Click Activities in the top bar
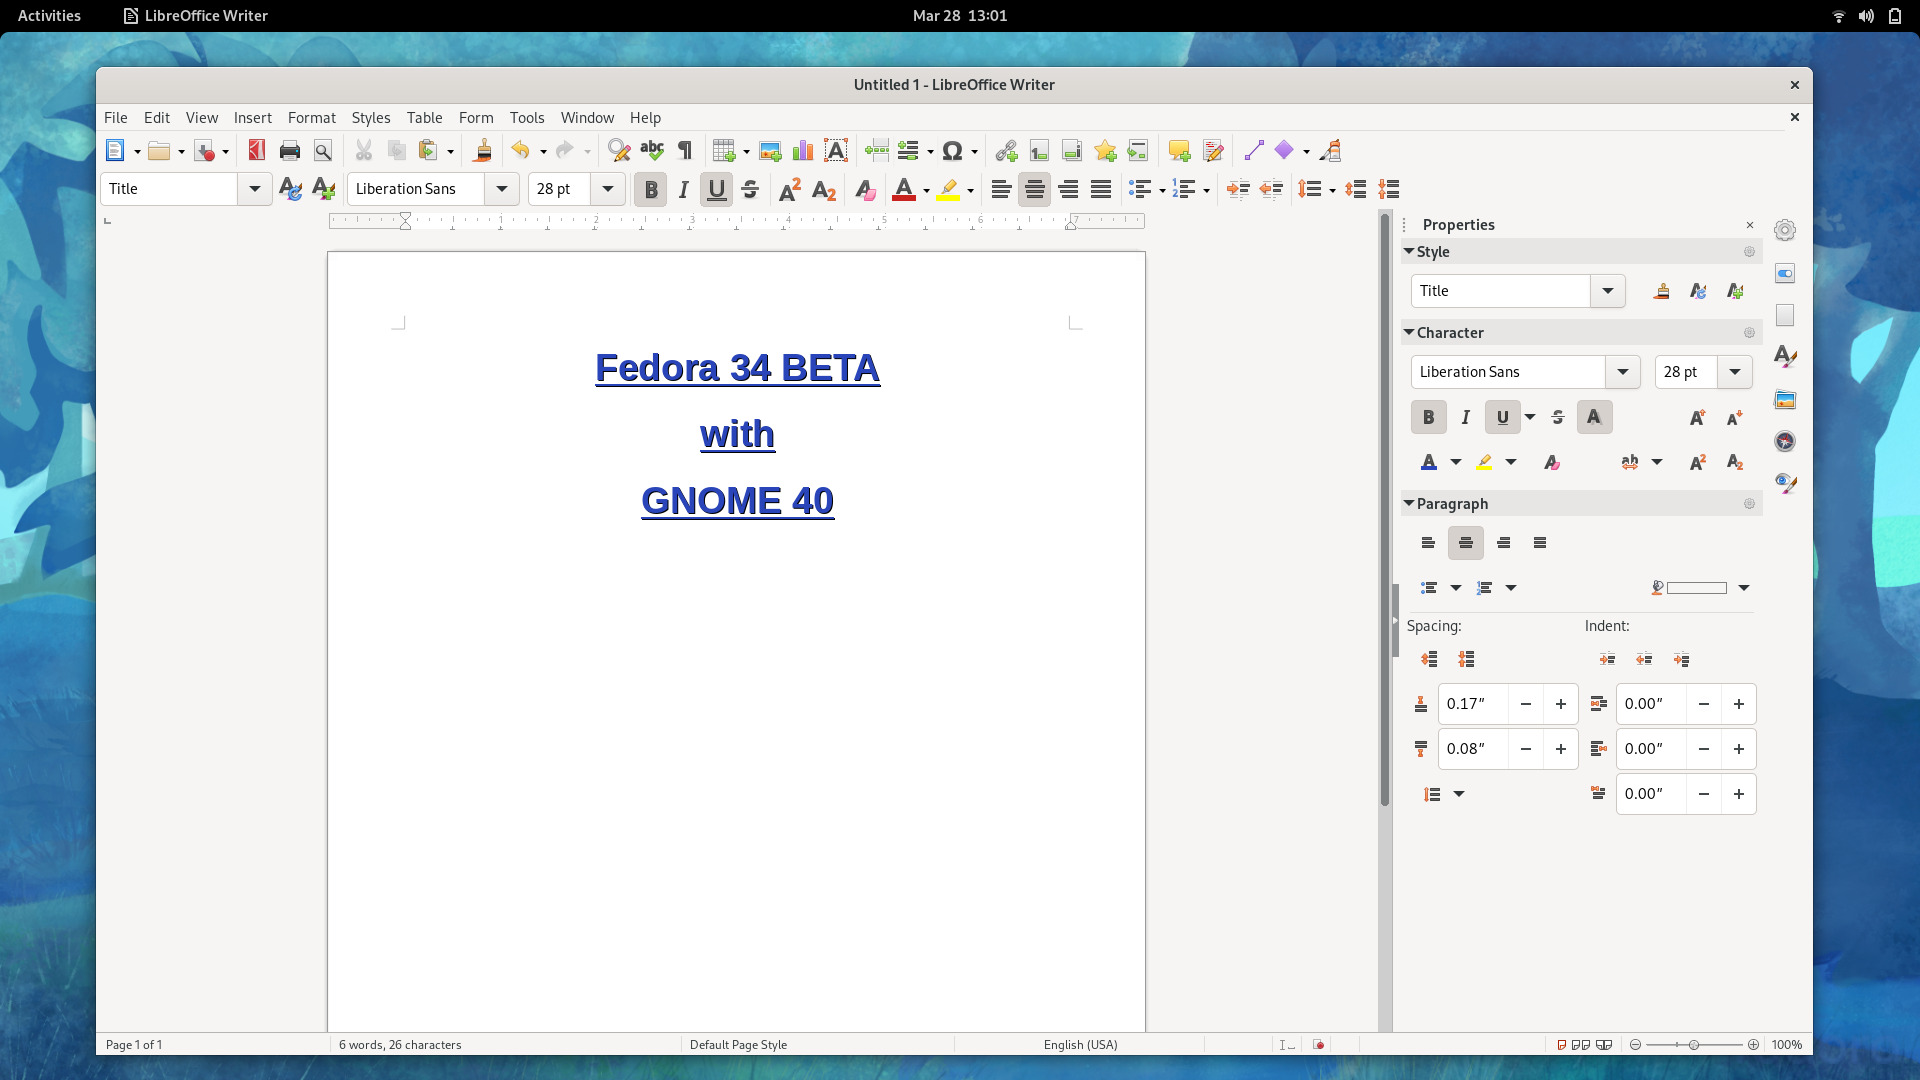 point(49,15)
